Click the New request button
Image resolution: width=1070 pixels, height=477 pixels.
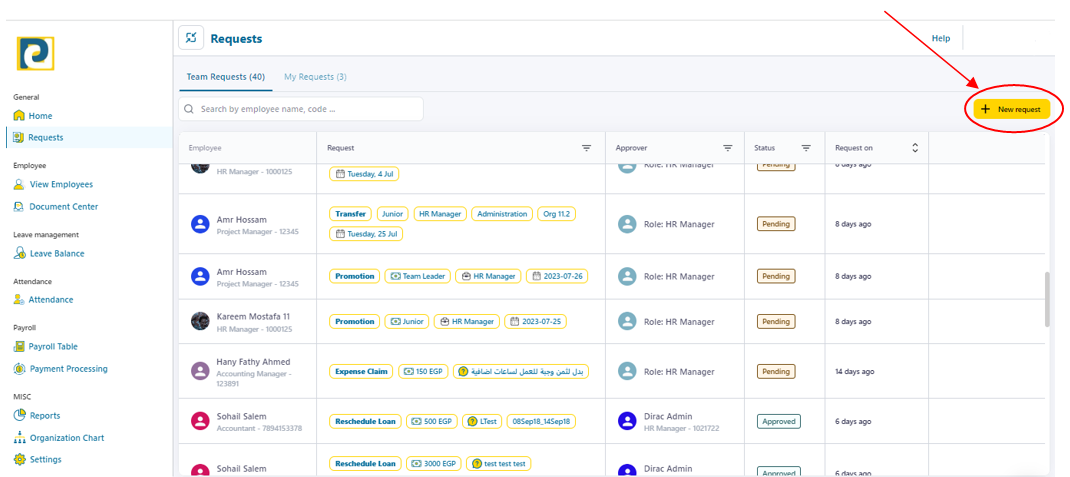click(x=1012, y=109)
